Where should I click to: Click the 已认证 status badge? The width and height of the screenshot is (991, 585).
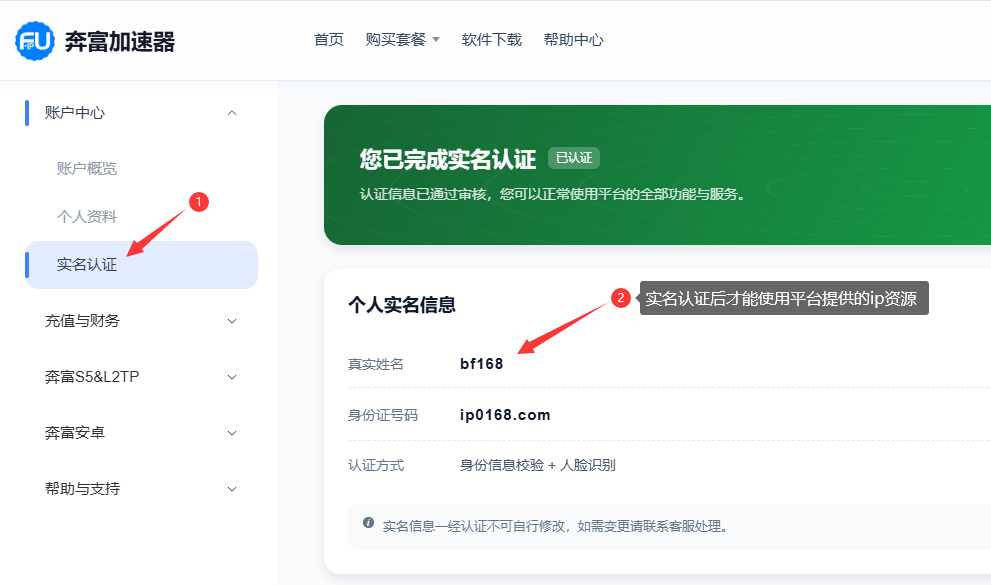pyautogui.click(x=574, y=158)
